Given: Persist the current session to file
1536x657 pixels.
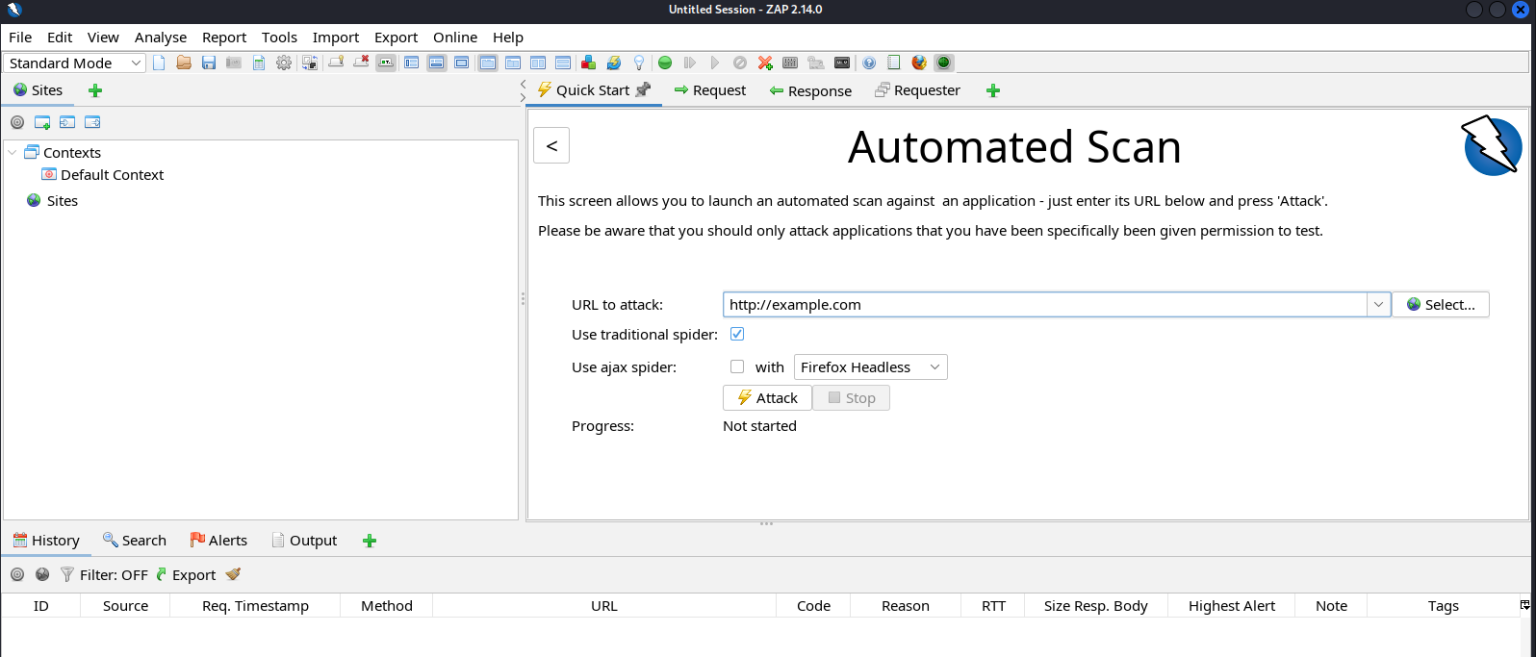Looking at the screenshot, I should click(208, 62).
